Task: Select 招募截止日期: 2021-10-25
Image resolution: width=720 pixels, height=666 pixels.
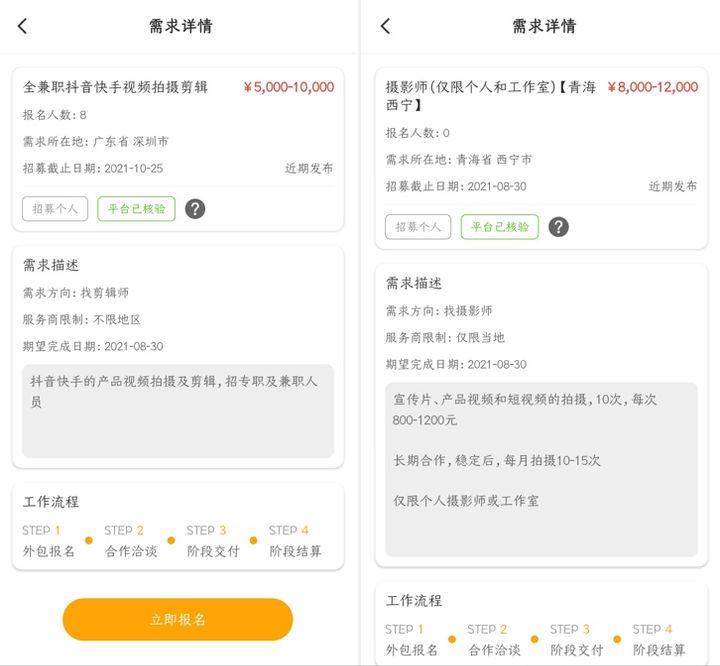Action: click(93, 168)
